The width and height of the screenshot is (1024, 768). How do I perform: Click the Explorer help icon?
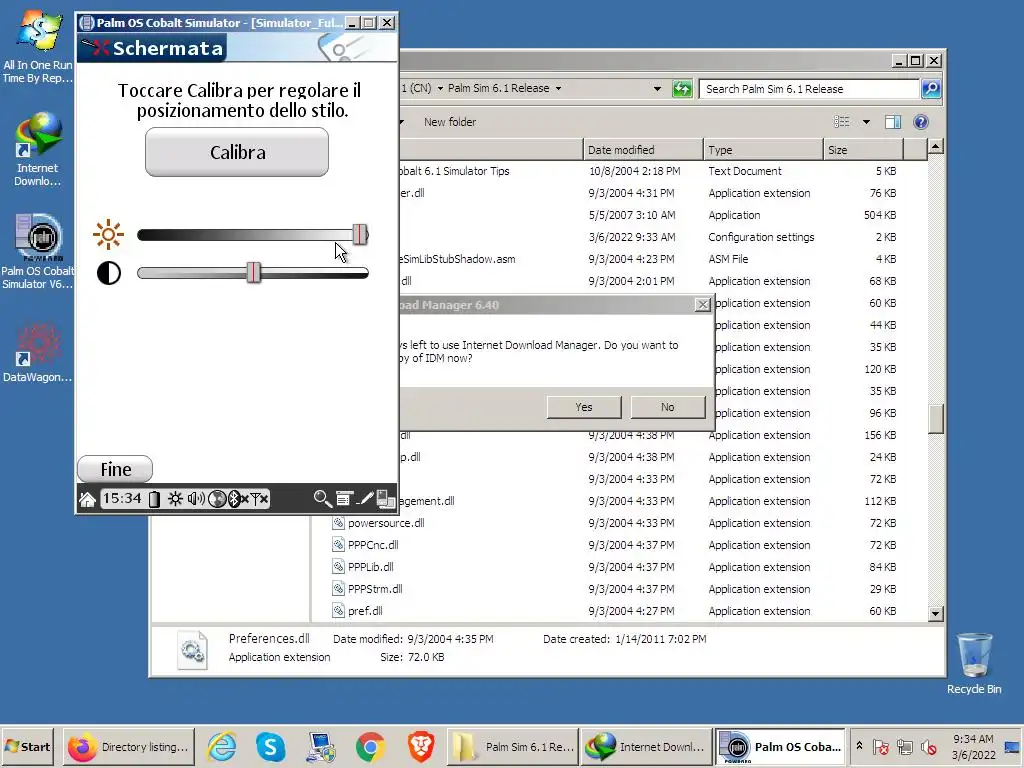pyautogui.click(x=921, y=122)
